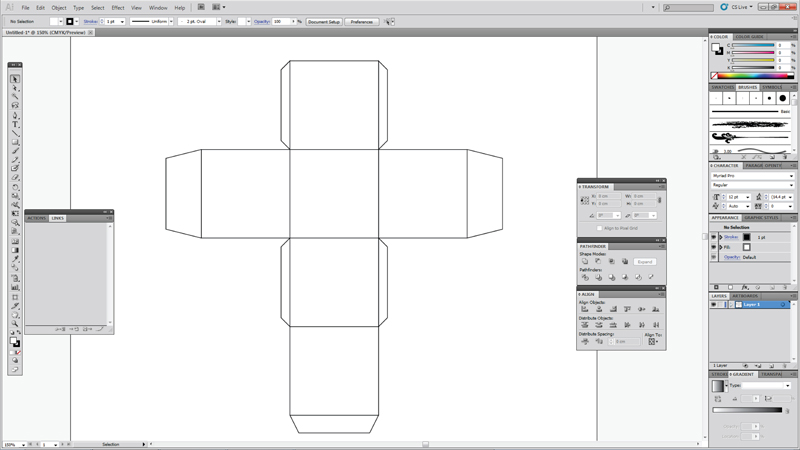Switch to the Swatches tab
The image size is (800, 450).
coord(722,87)
